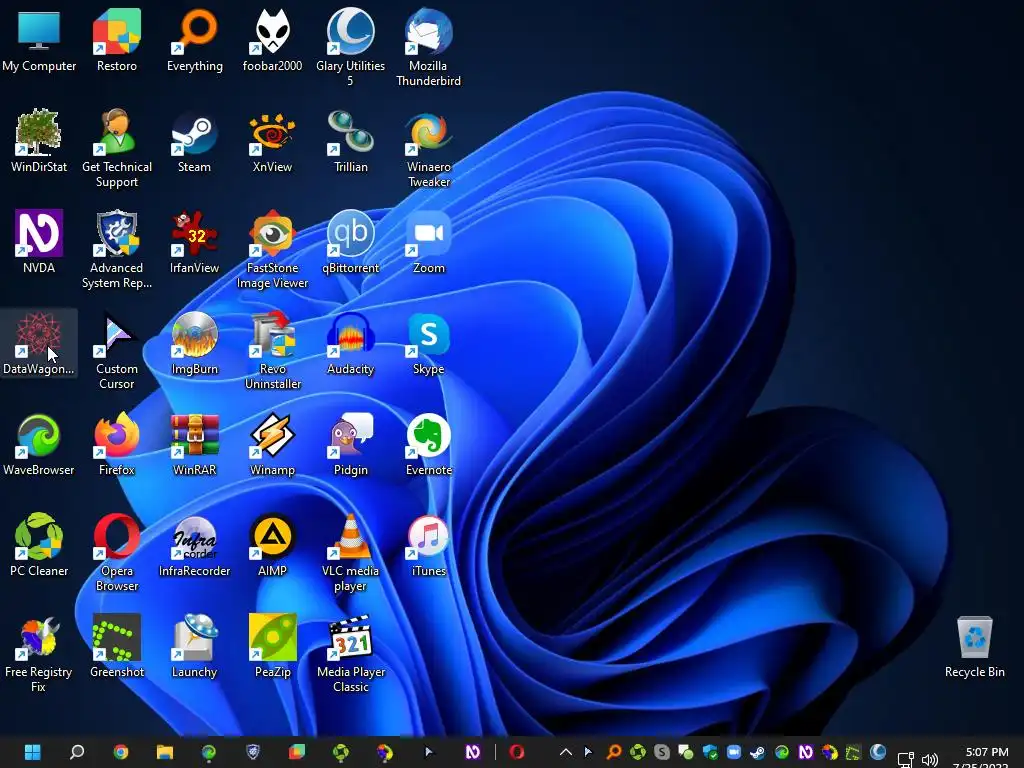Open the Windows Start menu
Screen dimensions: 1024x768
(33, 752)
